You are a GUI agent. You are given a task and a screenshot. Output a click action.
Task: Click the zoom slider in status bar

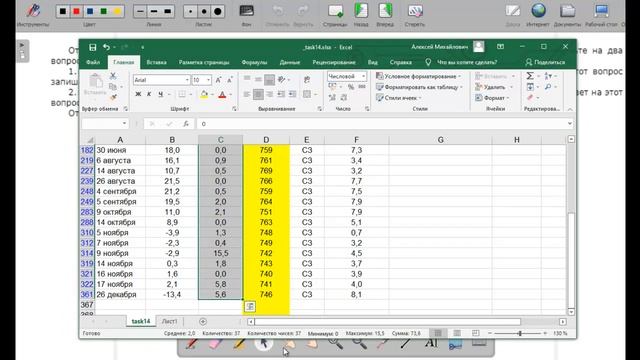pyautogui.click(x=520, y=333)
